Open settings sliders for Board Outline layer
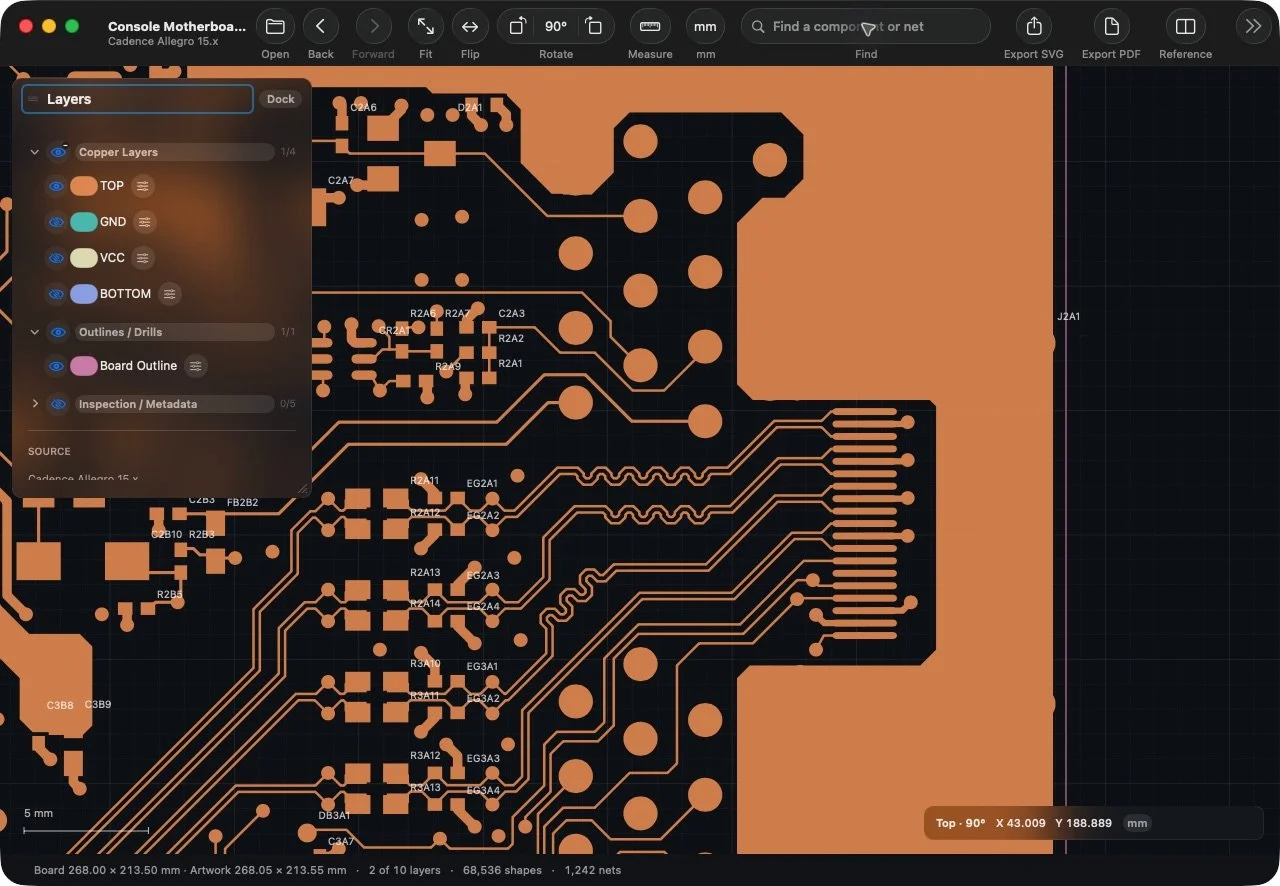 tap(196, 366)
